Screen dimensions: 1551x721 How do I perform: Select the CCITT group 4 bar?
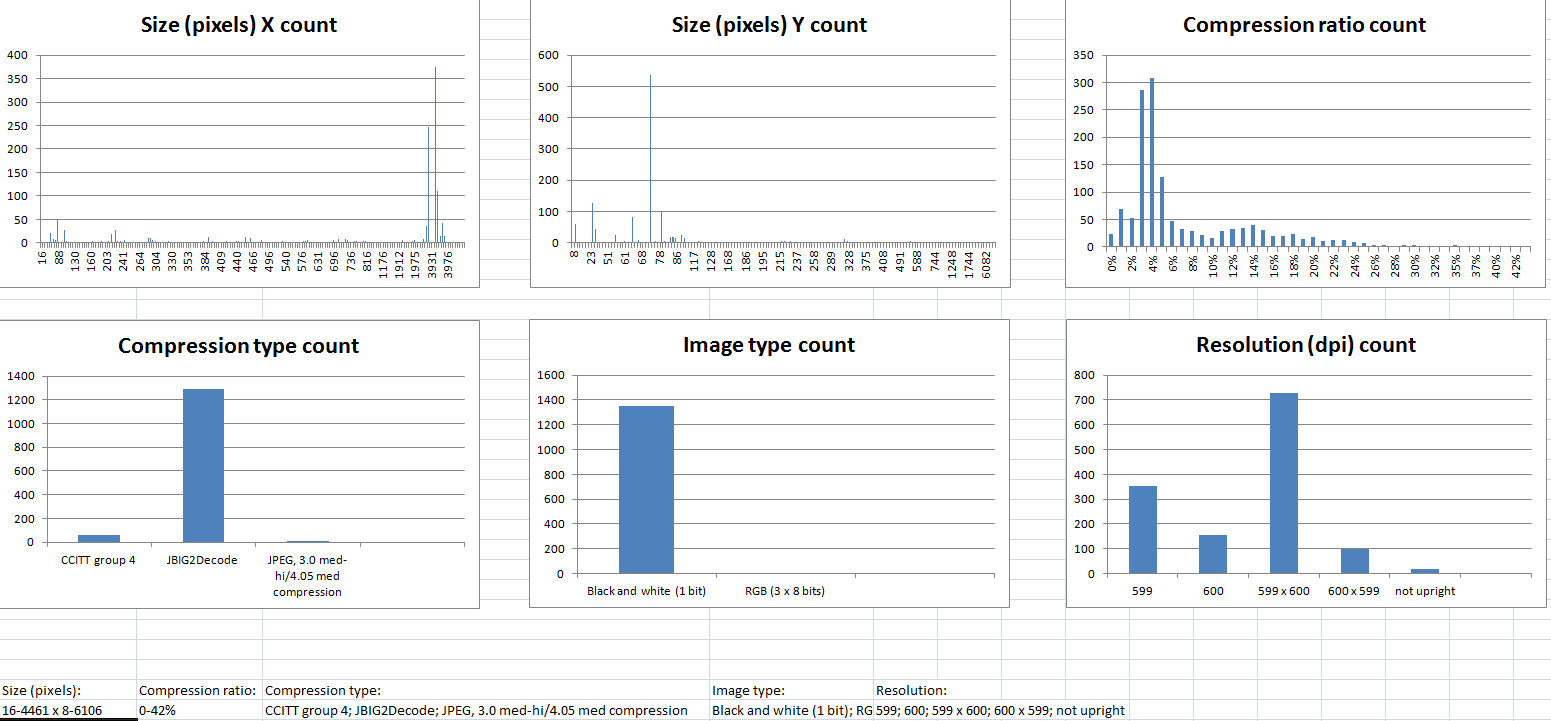point(98,539)
